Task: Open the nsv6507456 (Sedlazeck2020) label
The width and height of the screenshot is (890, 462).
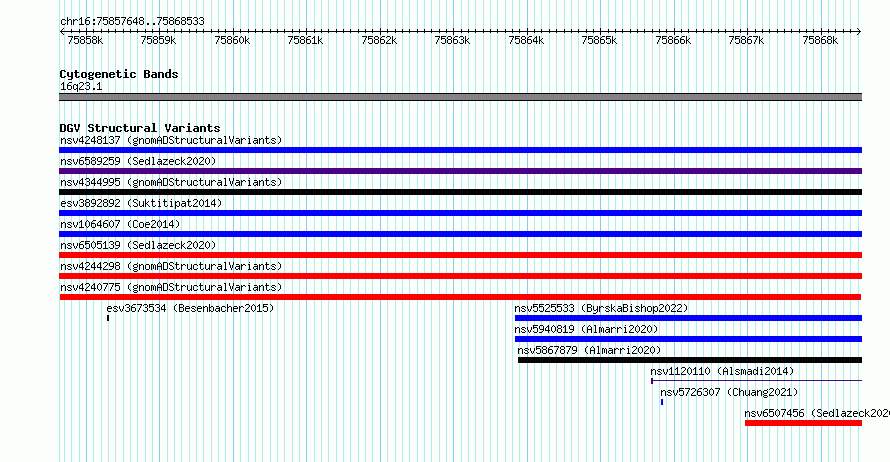Action: [817, 413]
